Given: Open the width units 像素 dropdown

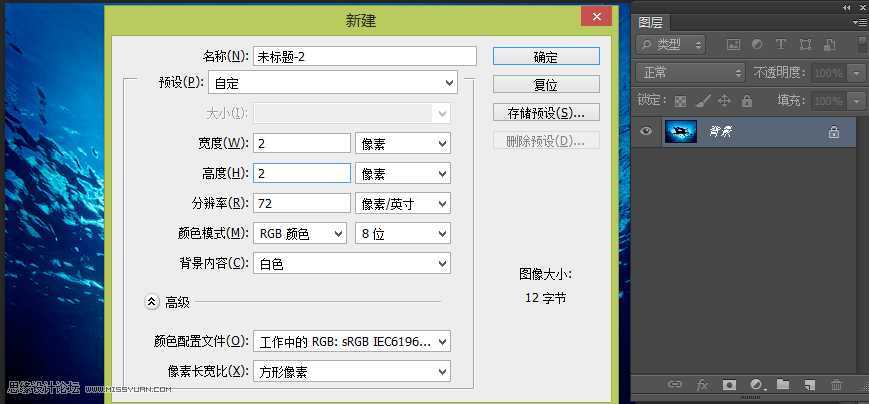Looking at the screenshot, I should pyautogui.click(x=402, y=143).
